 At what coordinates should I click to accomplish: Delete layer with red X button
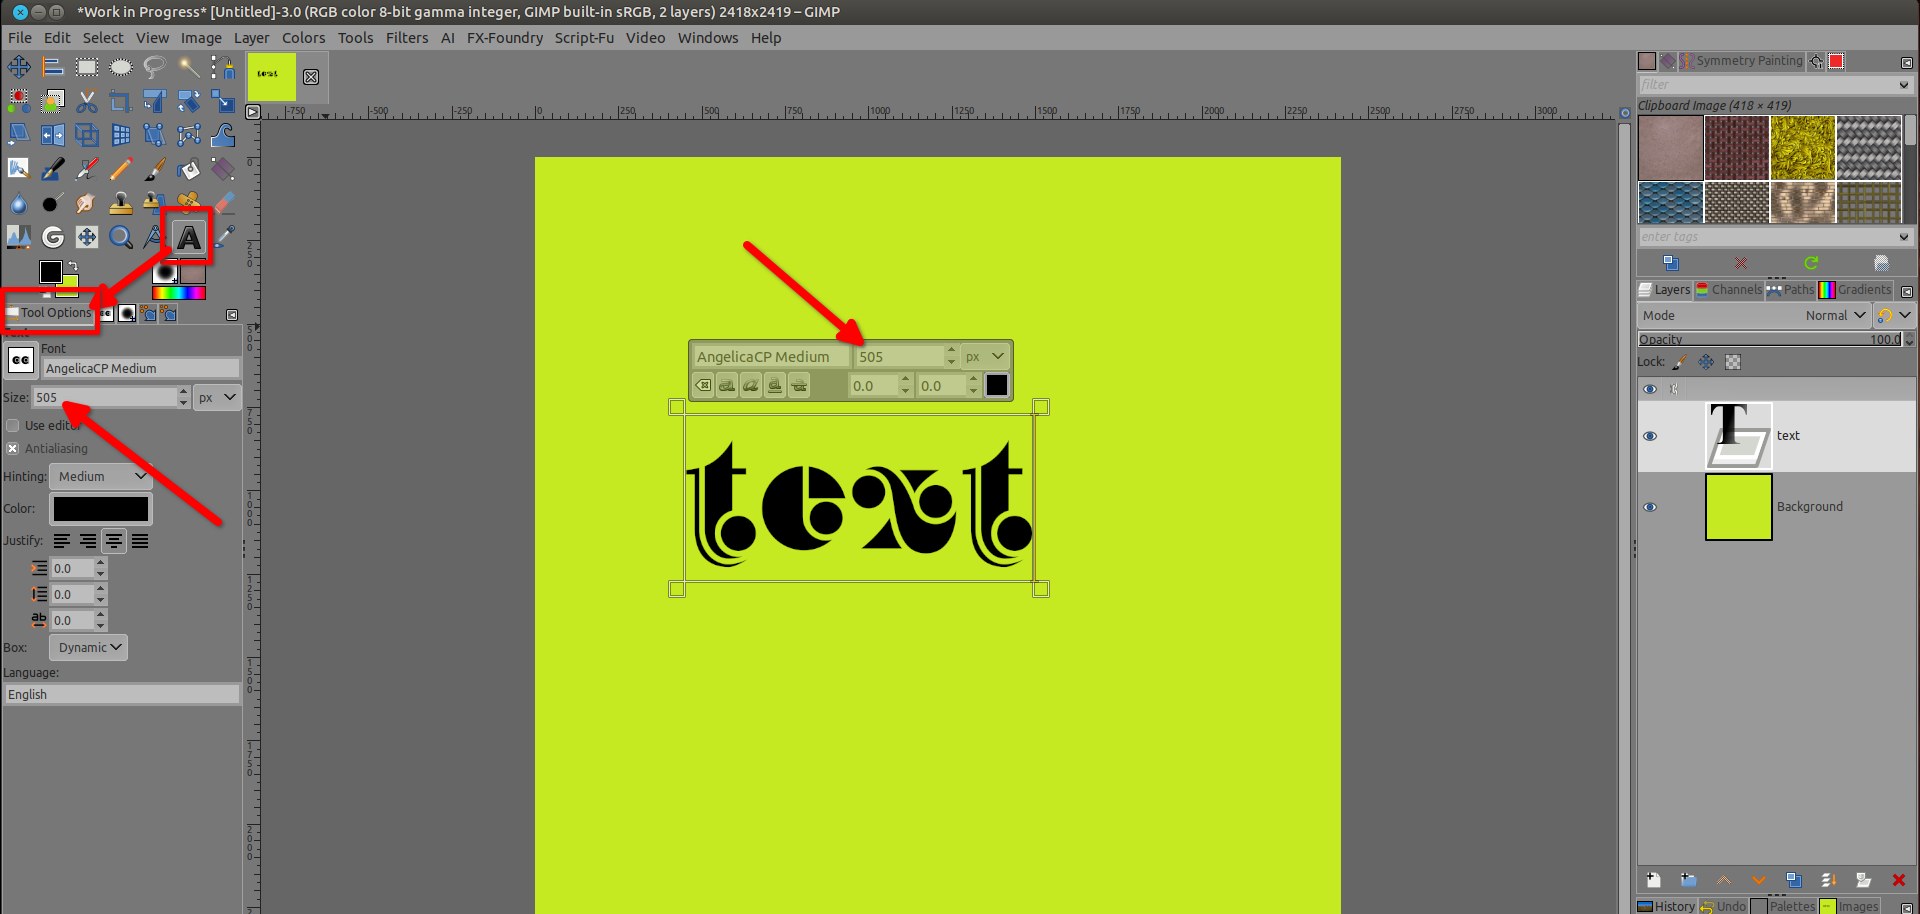coord(1898,880)
